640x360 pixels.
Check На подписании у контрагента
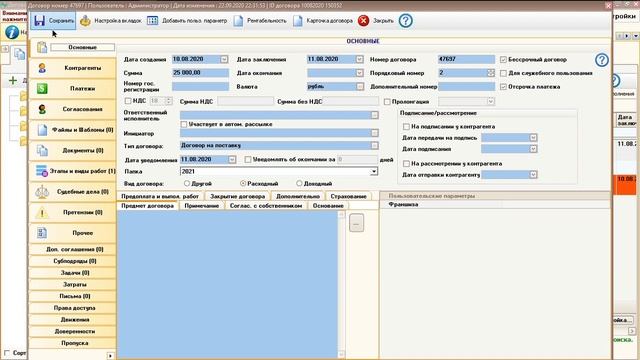pos(406,127)
